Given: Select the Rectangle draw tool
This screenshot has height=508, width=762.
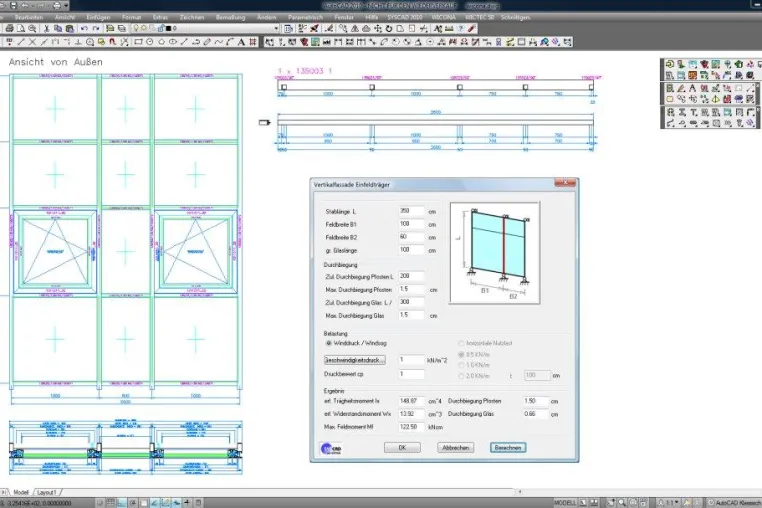Looking at the screenshot, I should pyautogui.click(x=138, y=42).
